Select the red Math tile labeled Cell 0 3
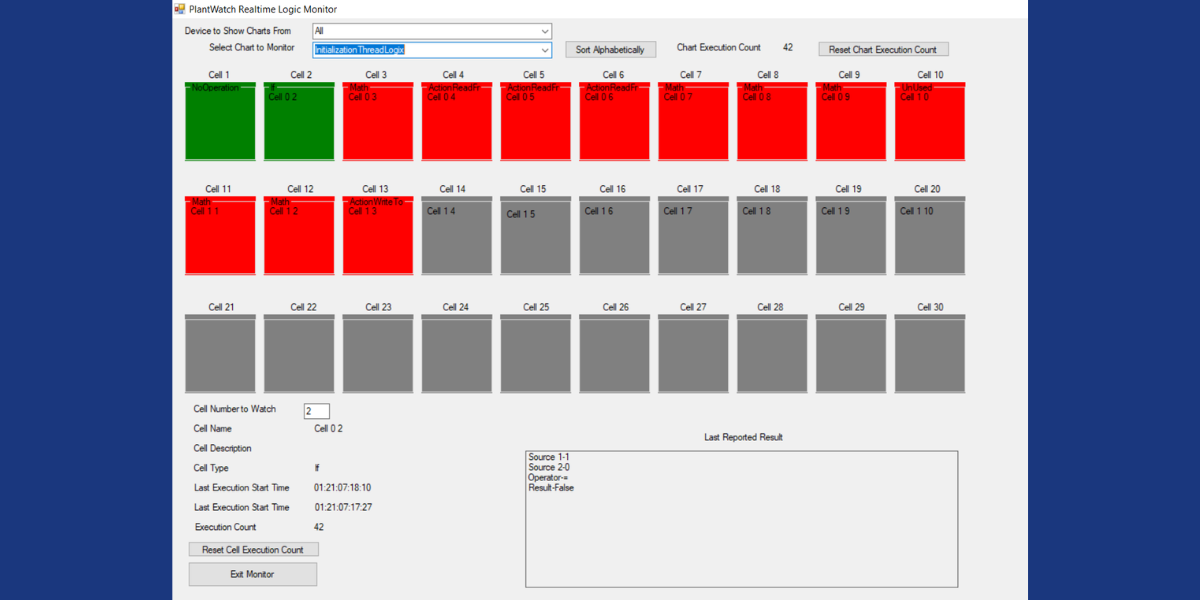This screenshot has height=600, width=1200. (x=377, y=121)
